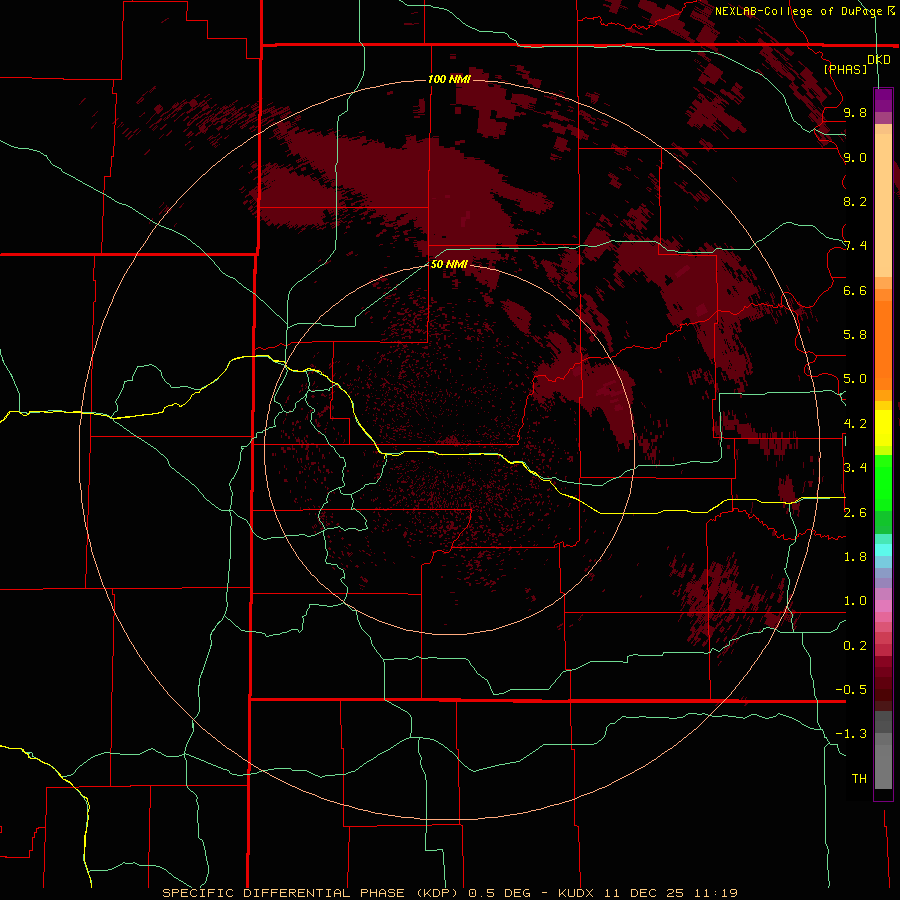Click the "0.5 DEG" elevation text
The image size is (900, 900).
click(x=499, y=893)
